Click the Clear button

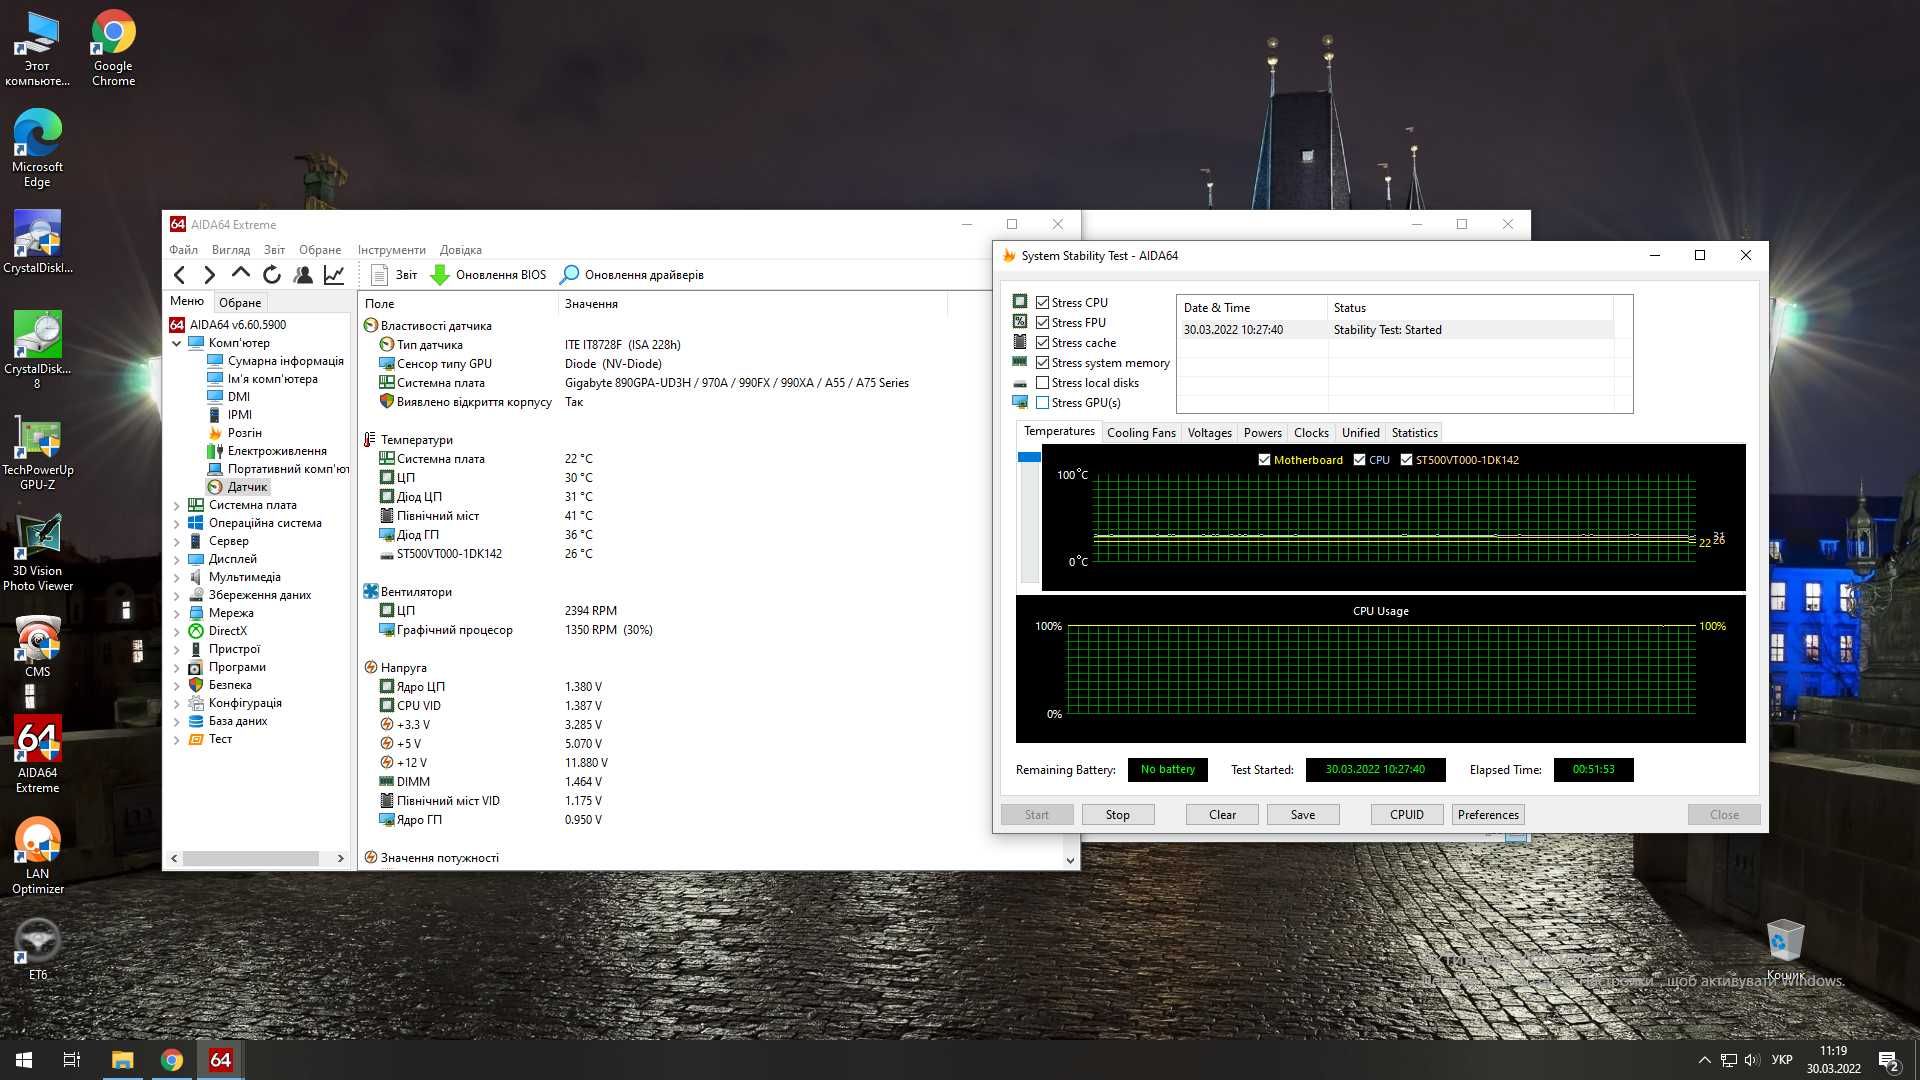[x=1222, y=815]
